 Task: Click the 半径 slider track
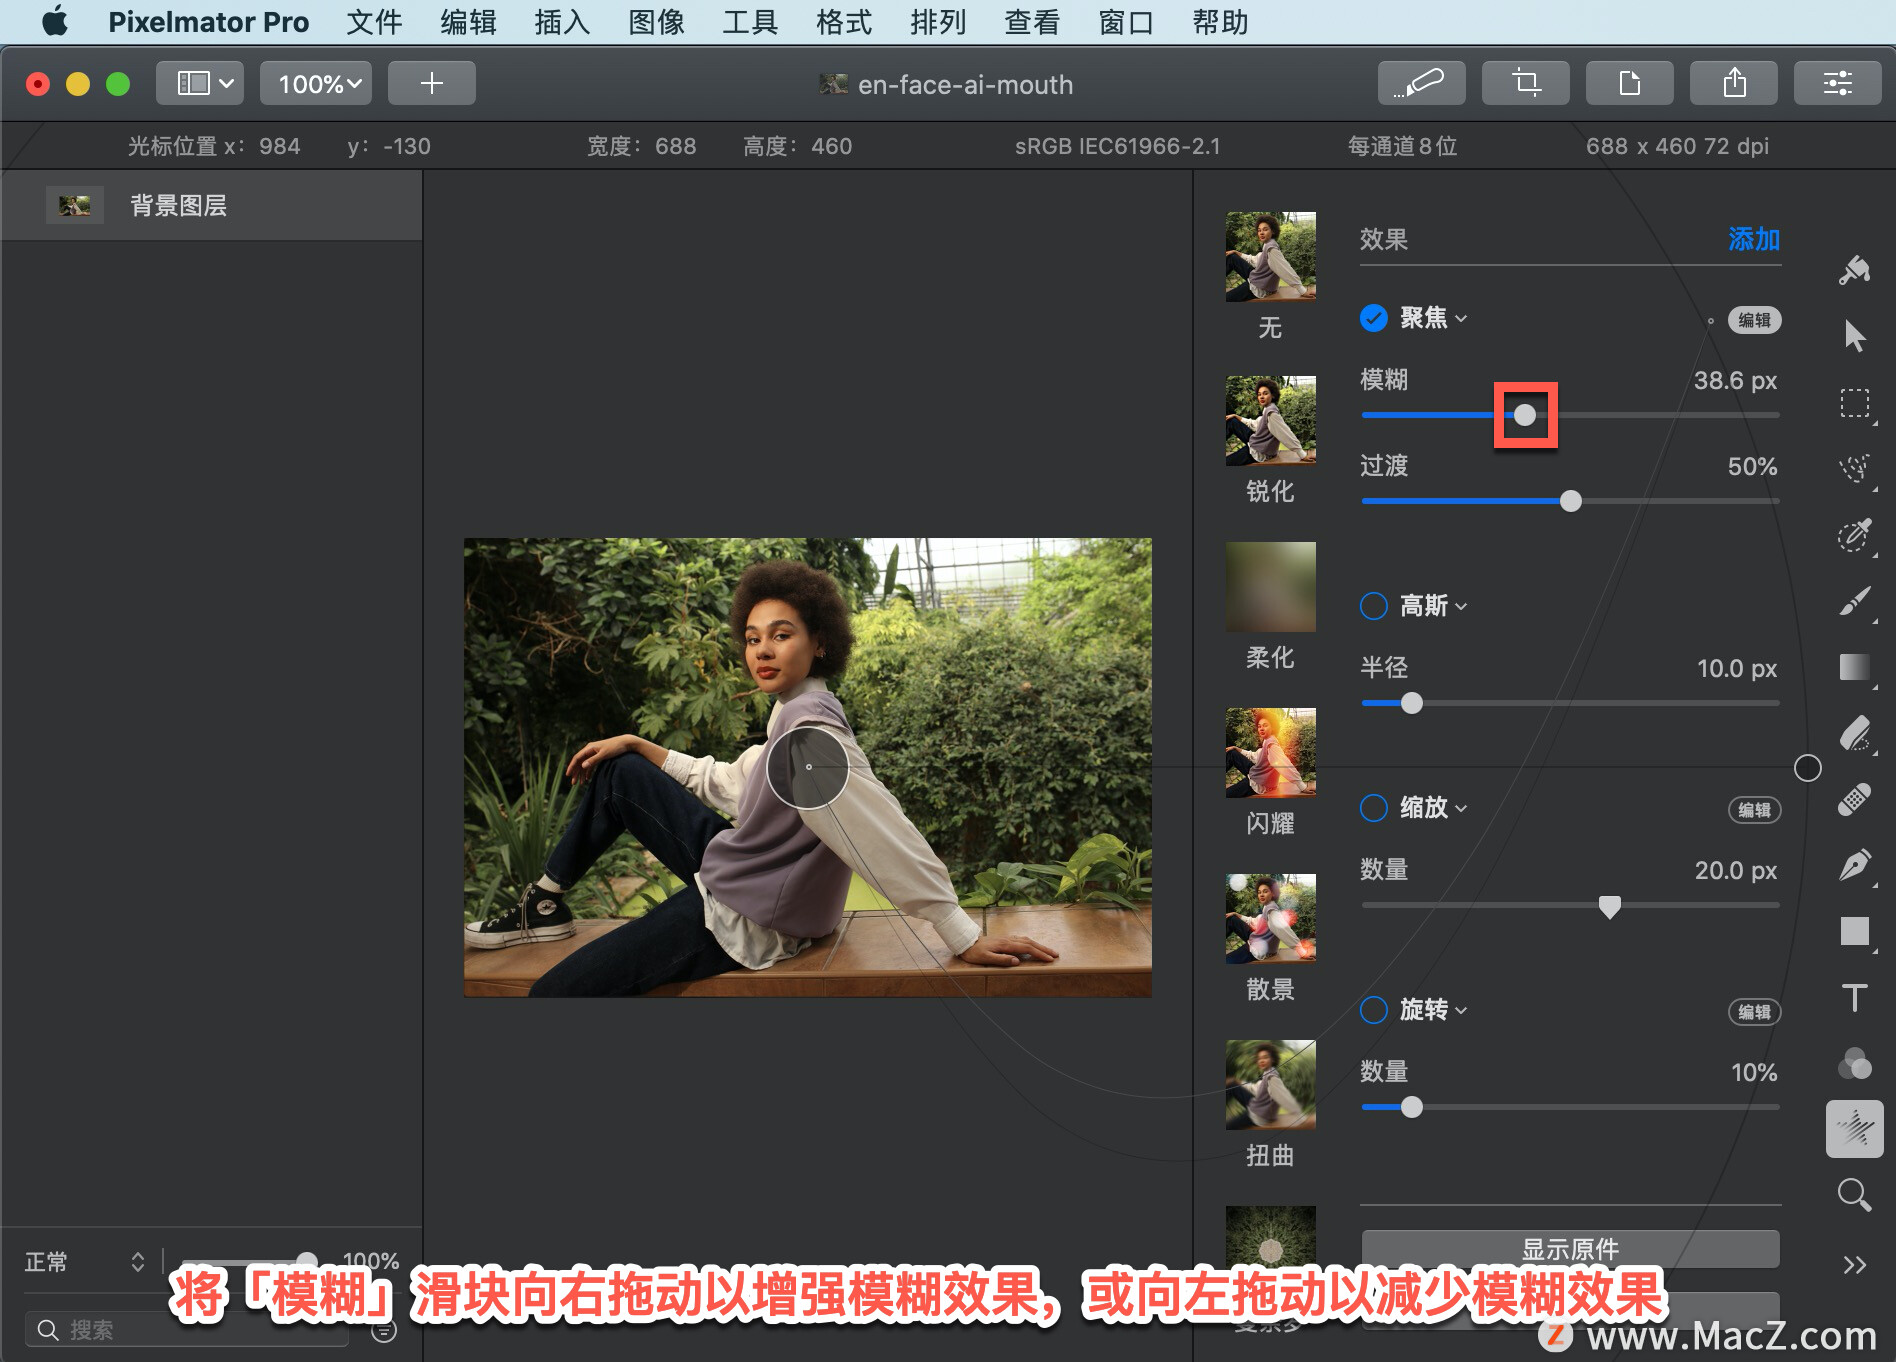pyautogui.click(x=1570, y=703)
